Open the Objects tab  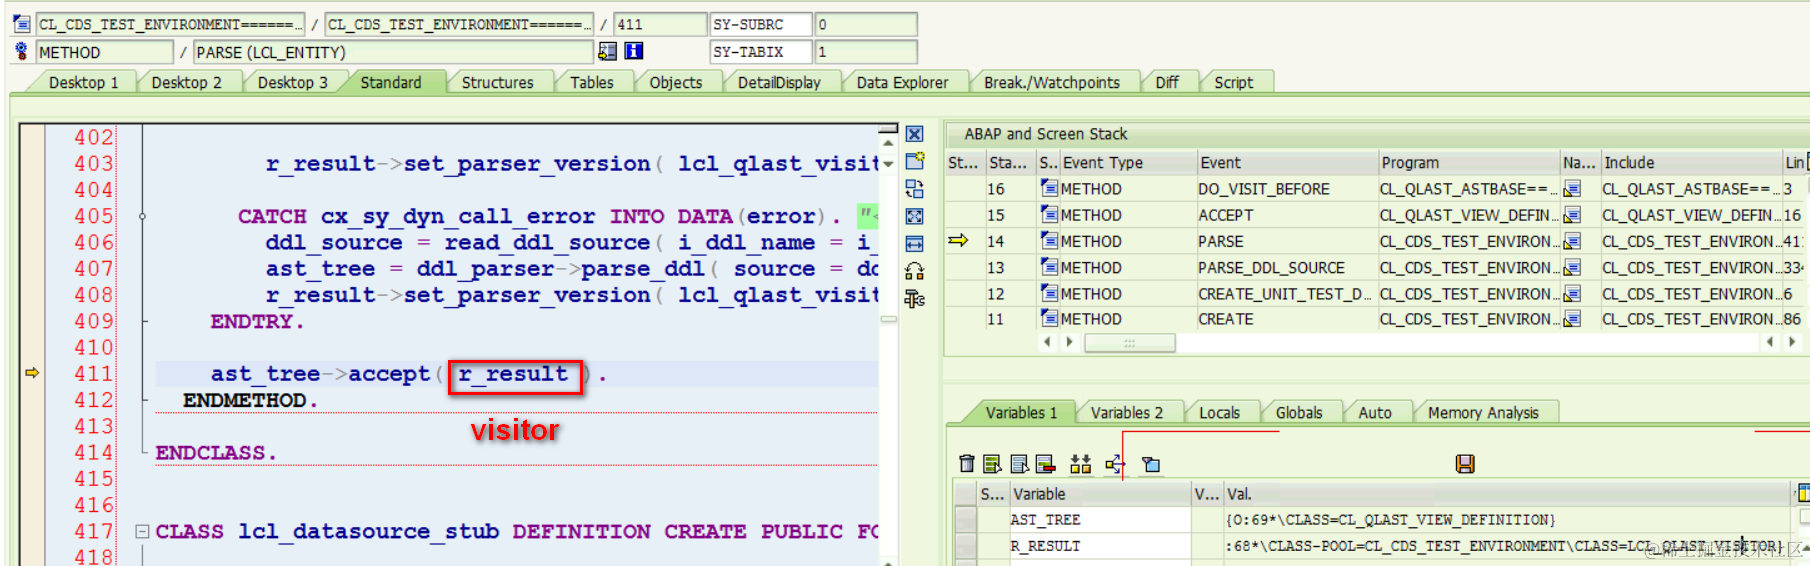tap(676, 83)
